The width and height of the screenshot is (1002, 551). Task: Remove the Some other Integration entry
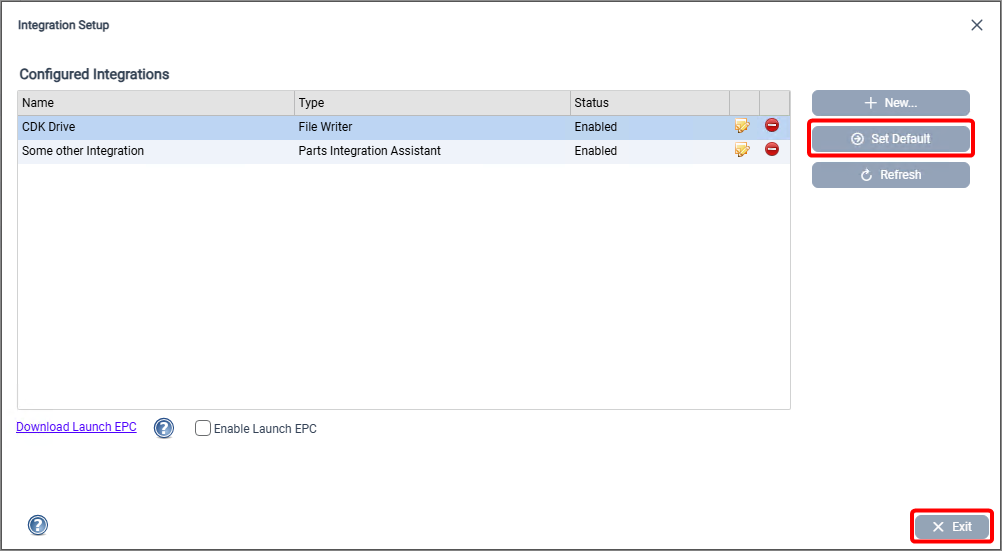coord(772,150)
